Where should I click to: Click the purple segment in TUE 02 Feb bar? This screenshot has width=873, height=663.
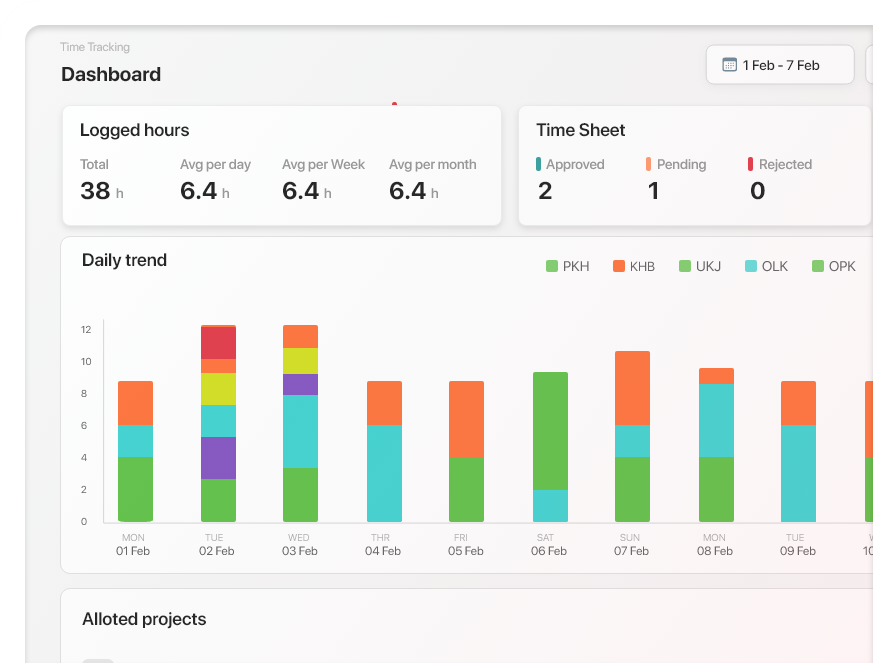coord(218,458)
